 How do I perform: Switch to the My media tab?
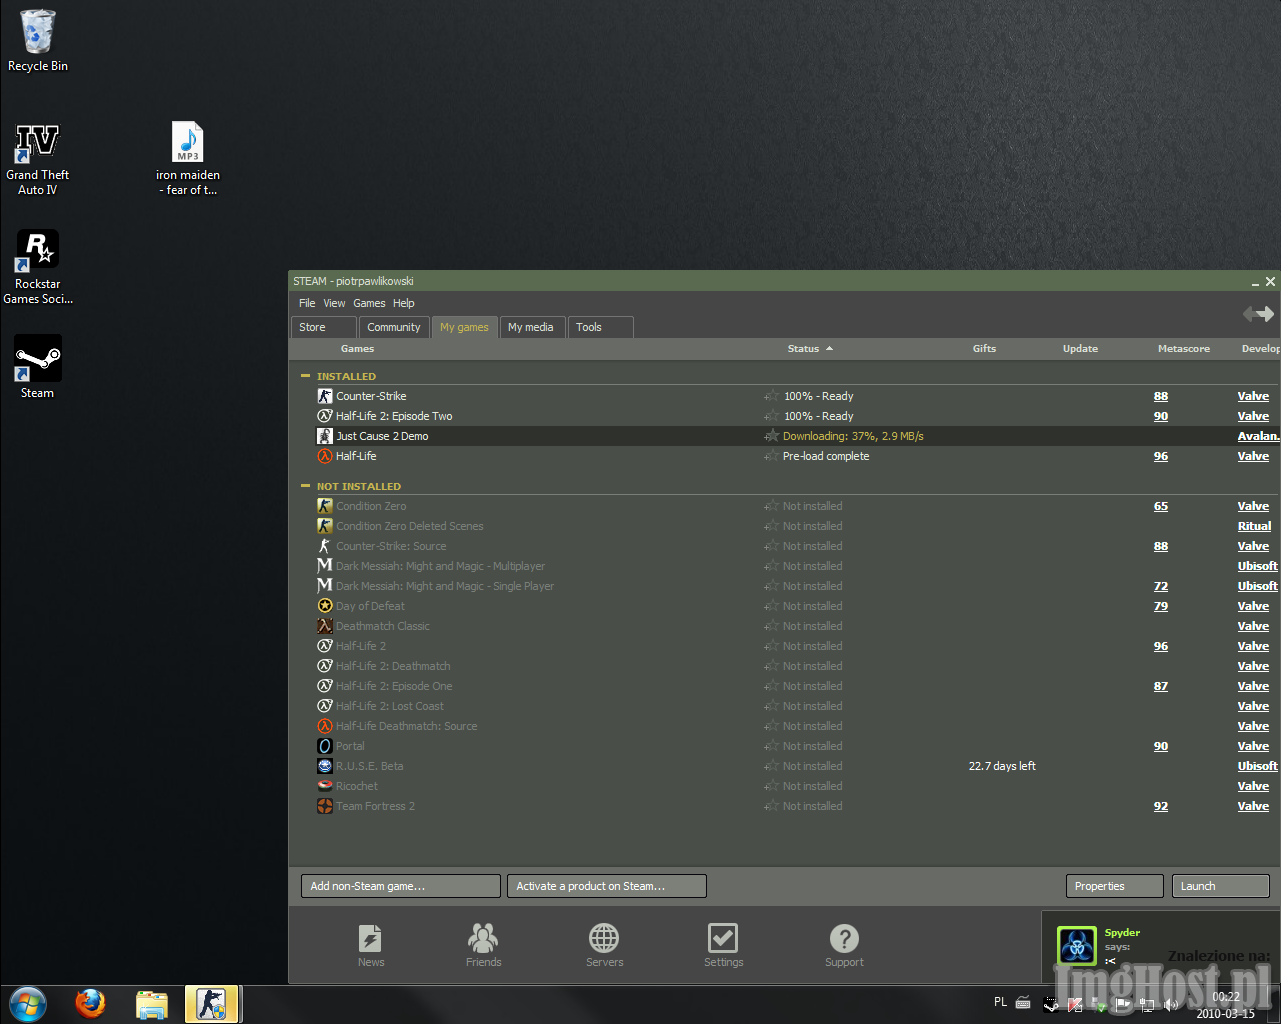531,327
